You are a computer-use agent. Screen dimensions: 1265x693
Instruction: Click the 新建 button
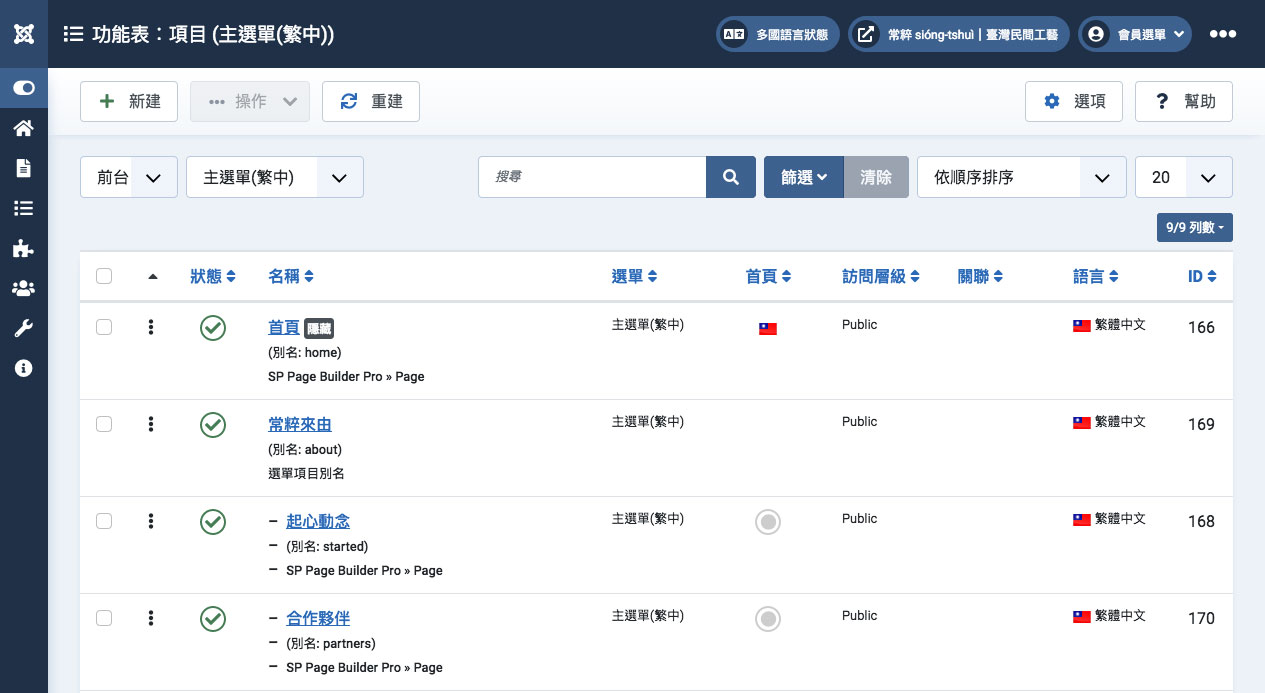129,101
